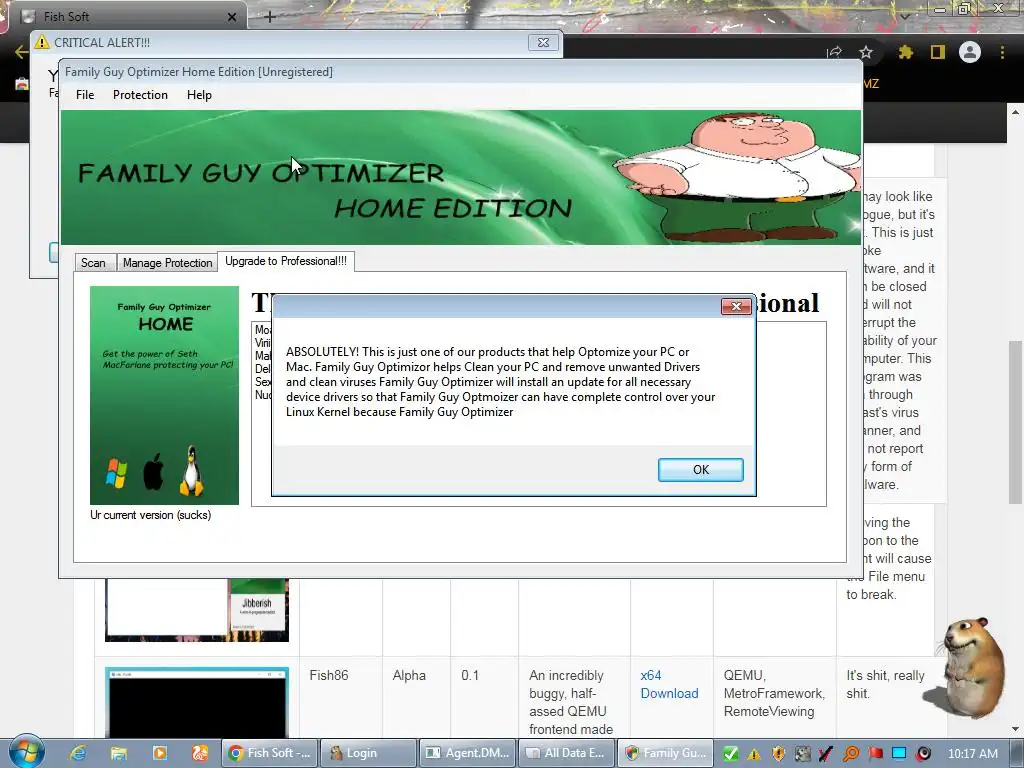This screenshot has height=768, width=1024.
Task: Switch to the Manage Protection tab
Action: [167, 263]
